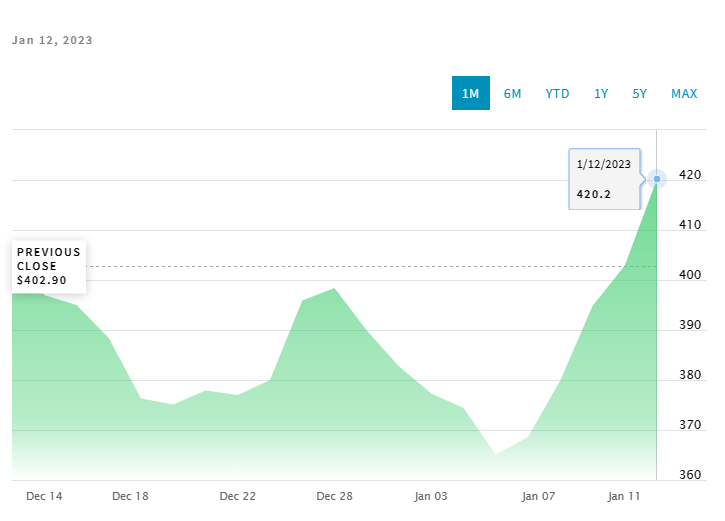Click the Jan 11 x-axis label
Viewport: 725px width, 521px height.
[x=624, y=496]
